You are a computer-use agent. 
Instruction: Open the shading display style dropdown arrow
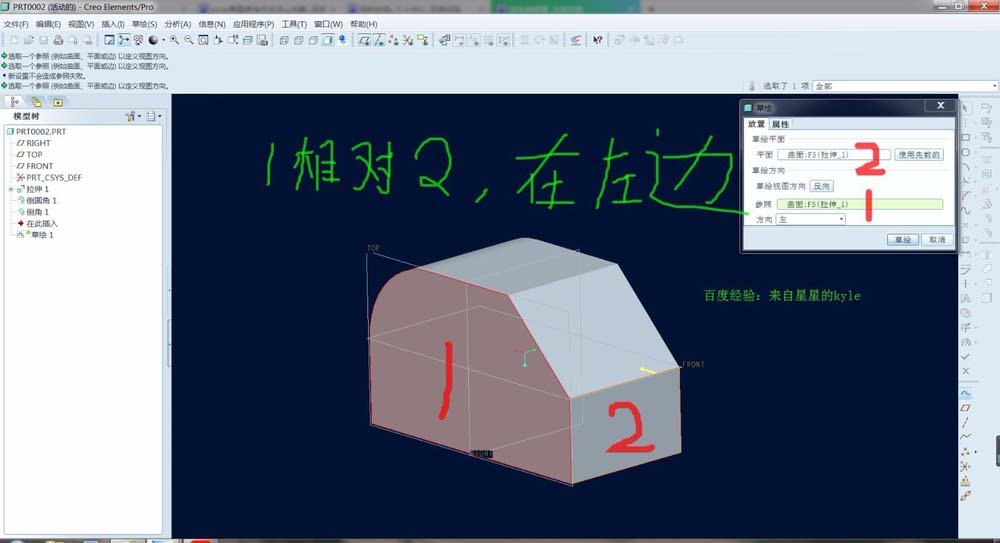[163, 40]
